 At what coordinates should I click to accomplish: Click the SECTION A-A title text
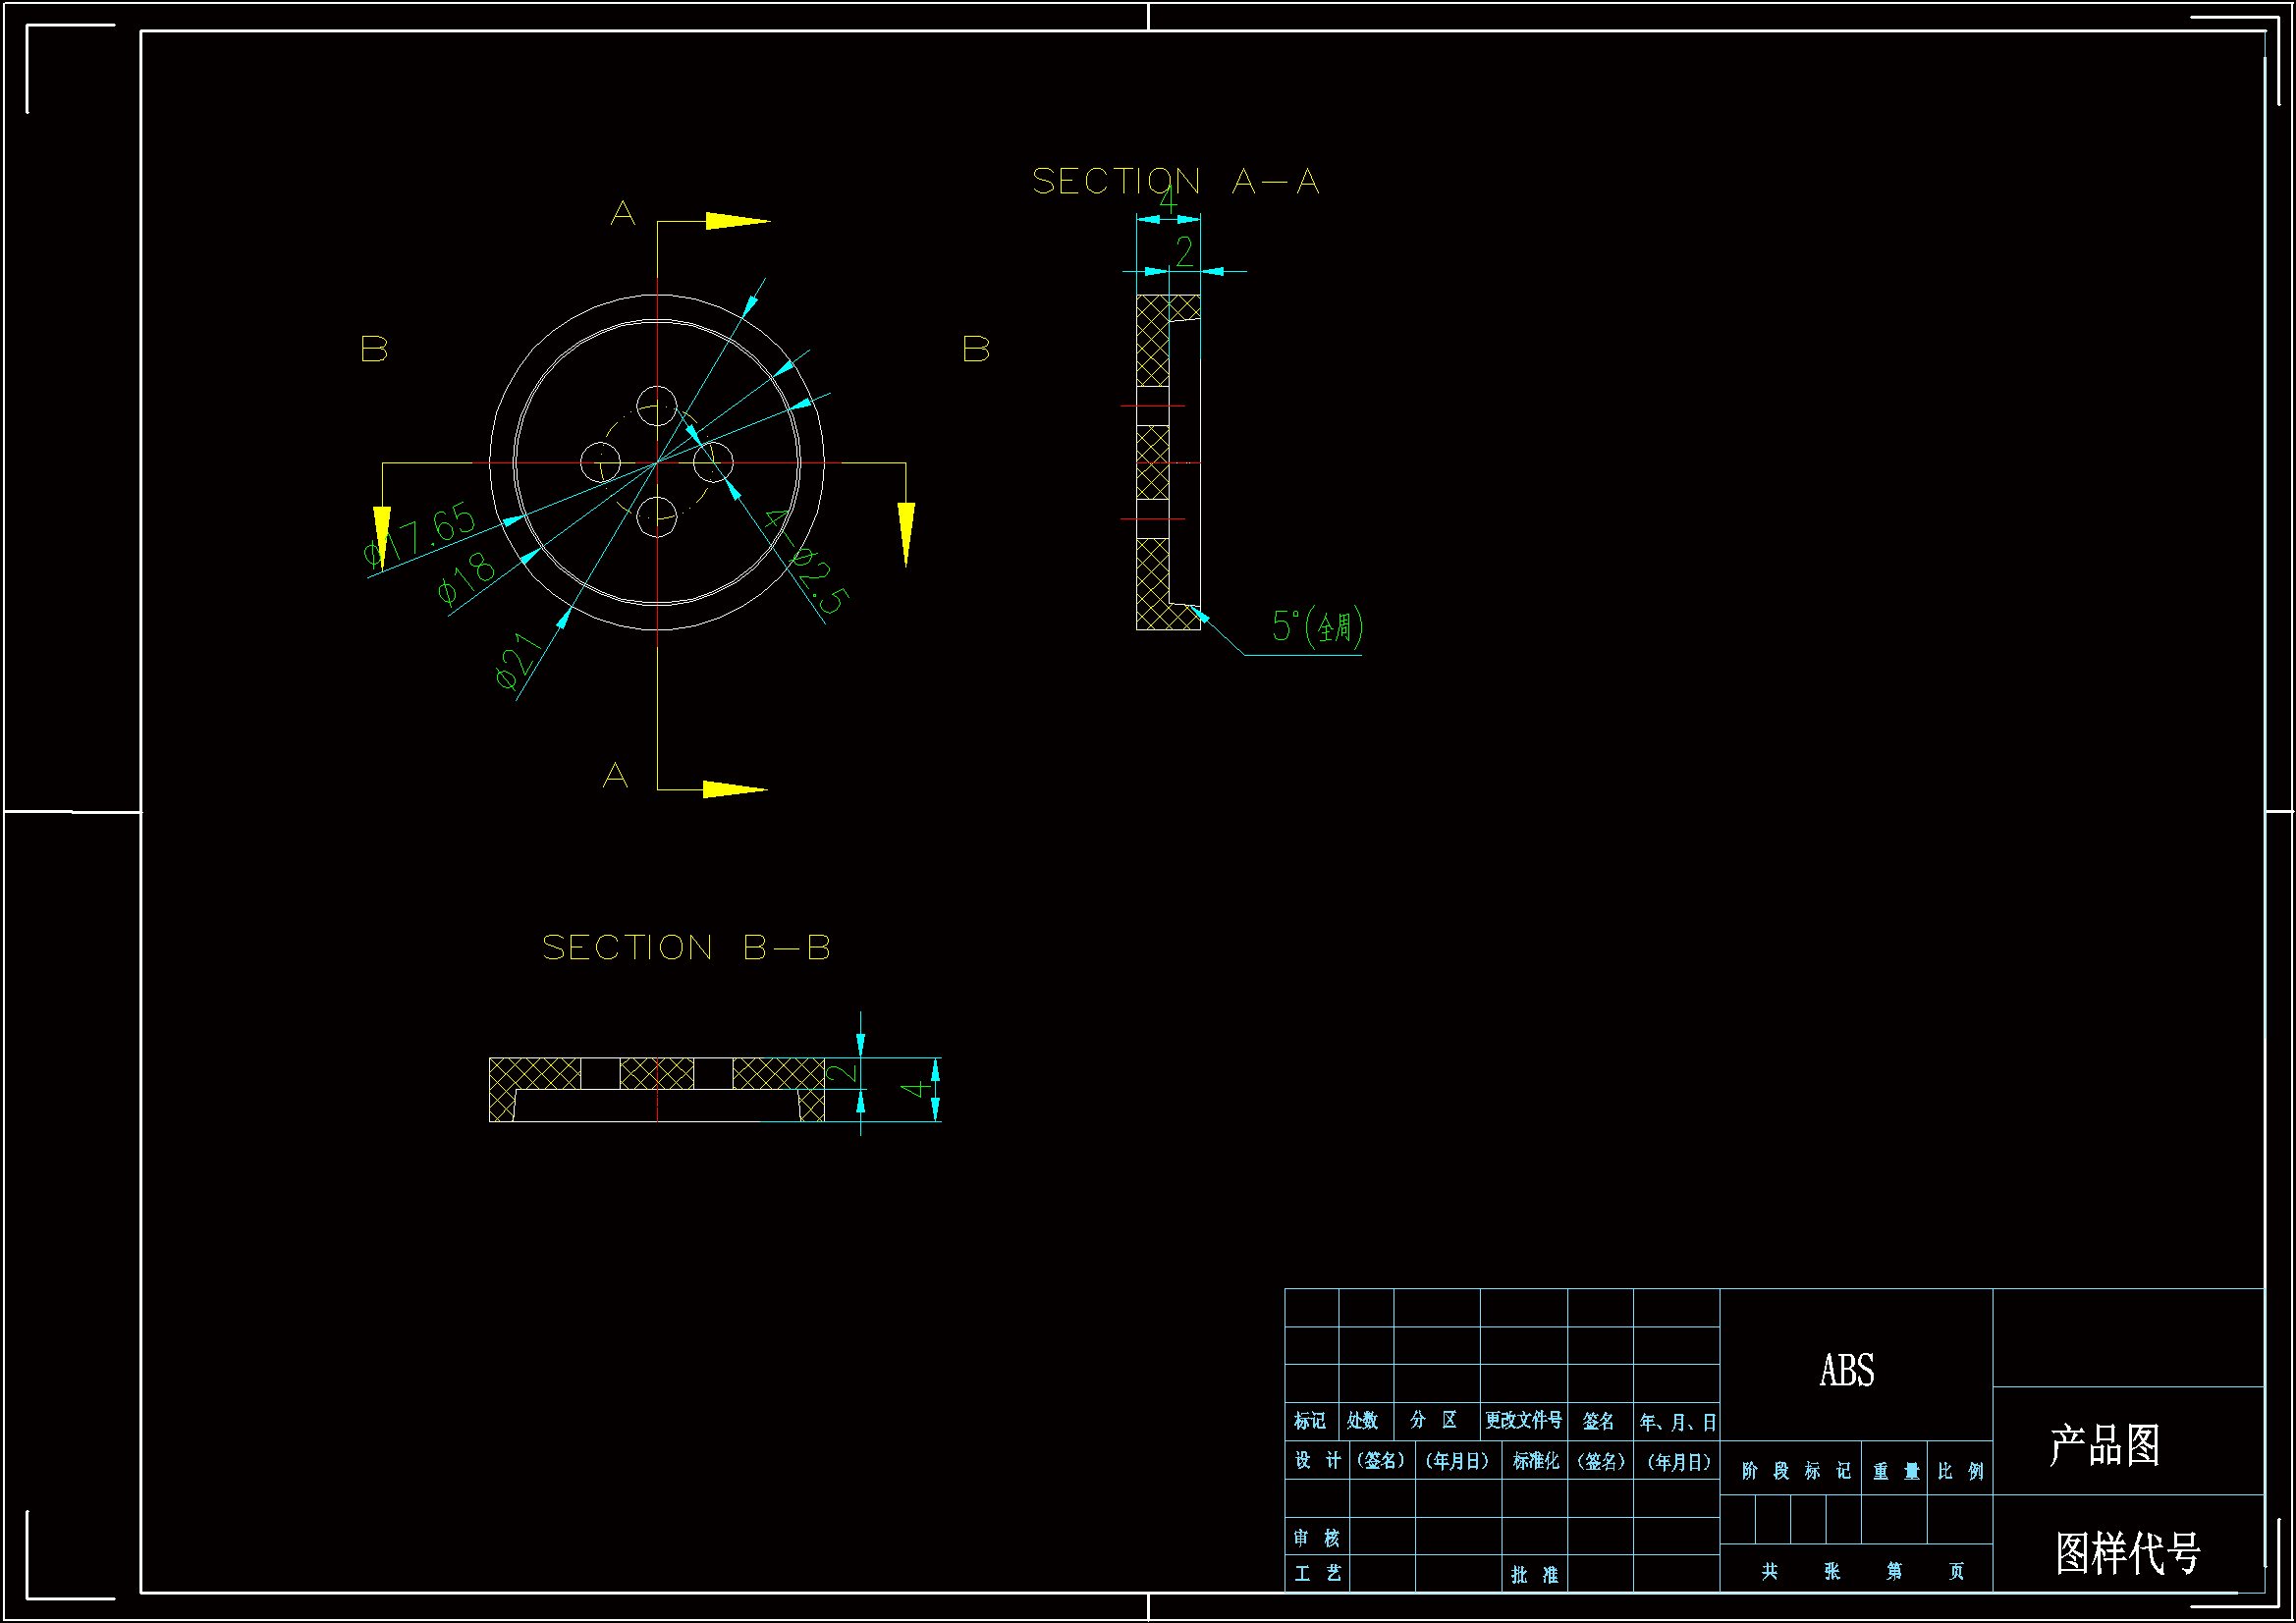click(x=1175, y=182)
